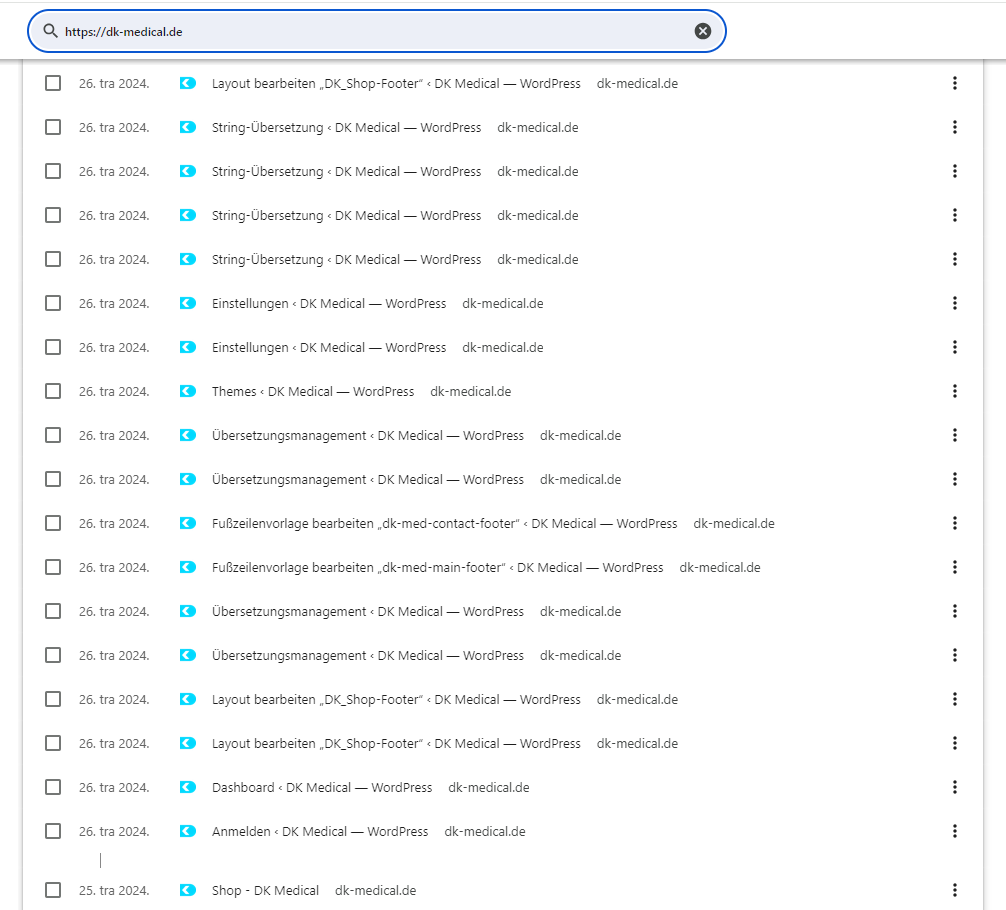Open three-dot menu of Einstellungen row above Themes

pos(955,347)
